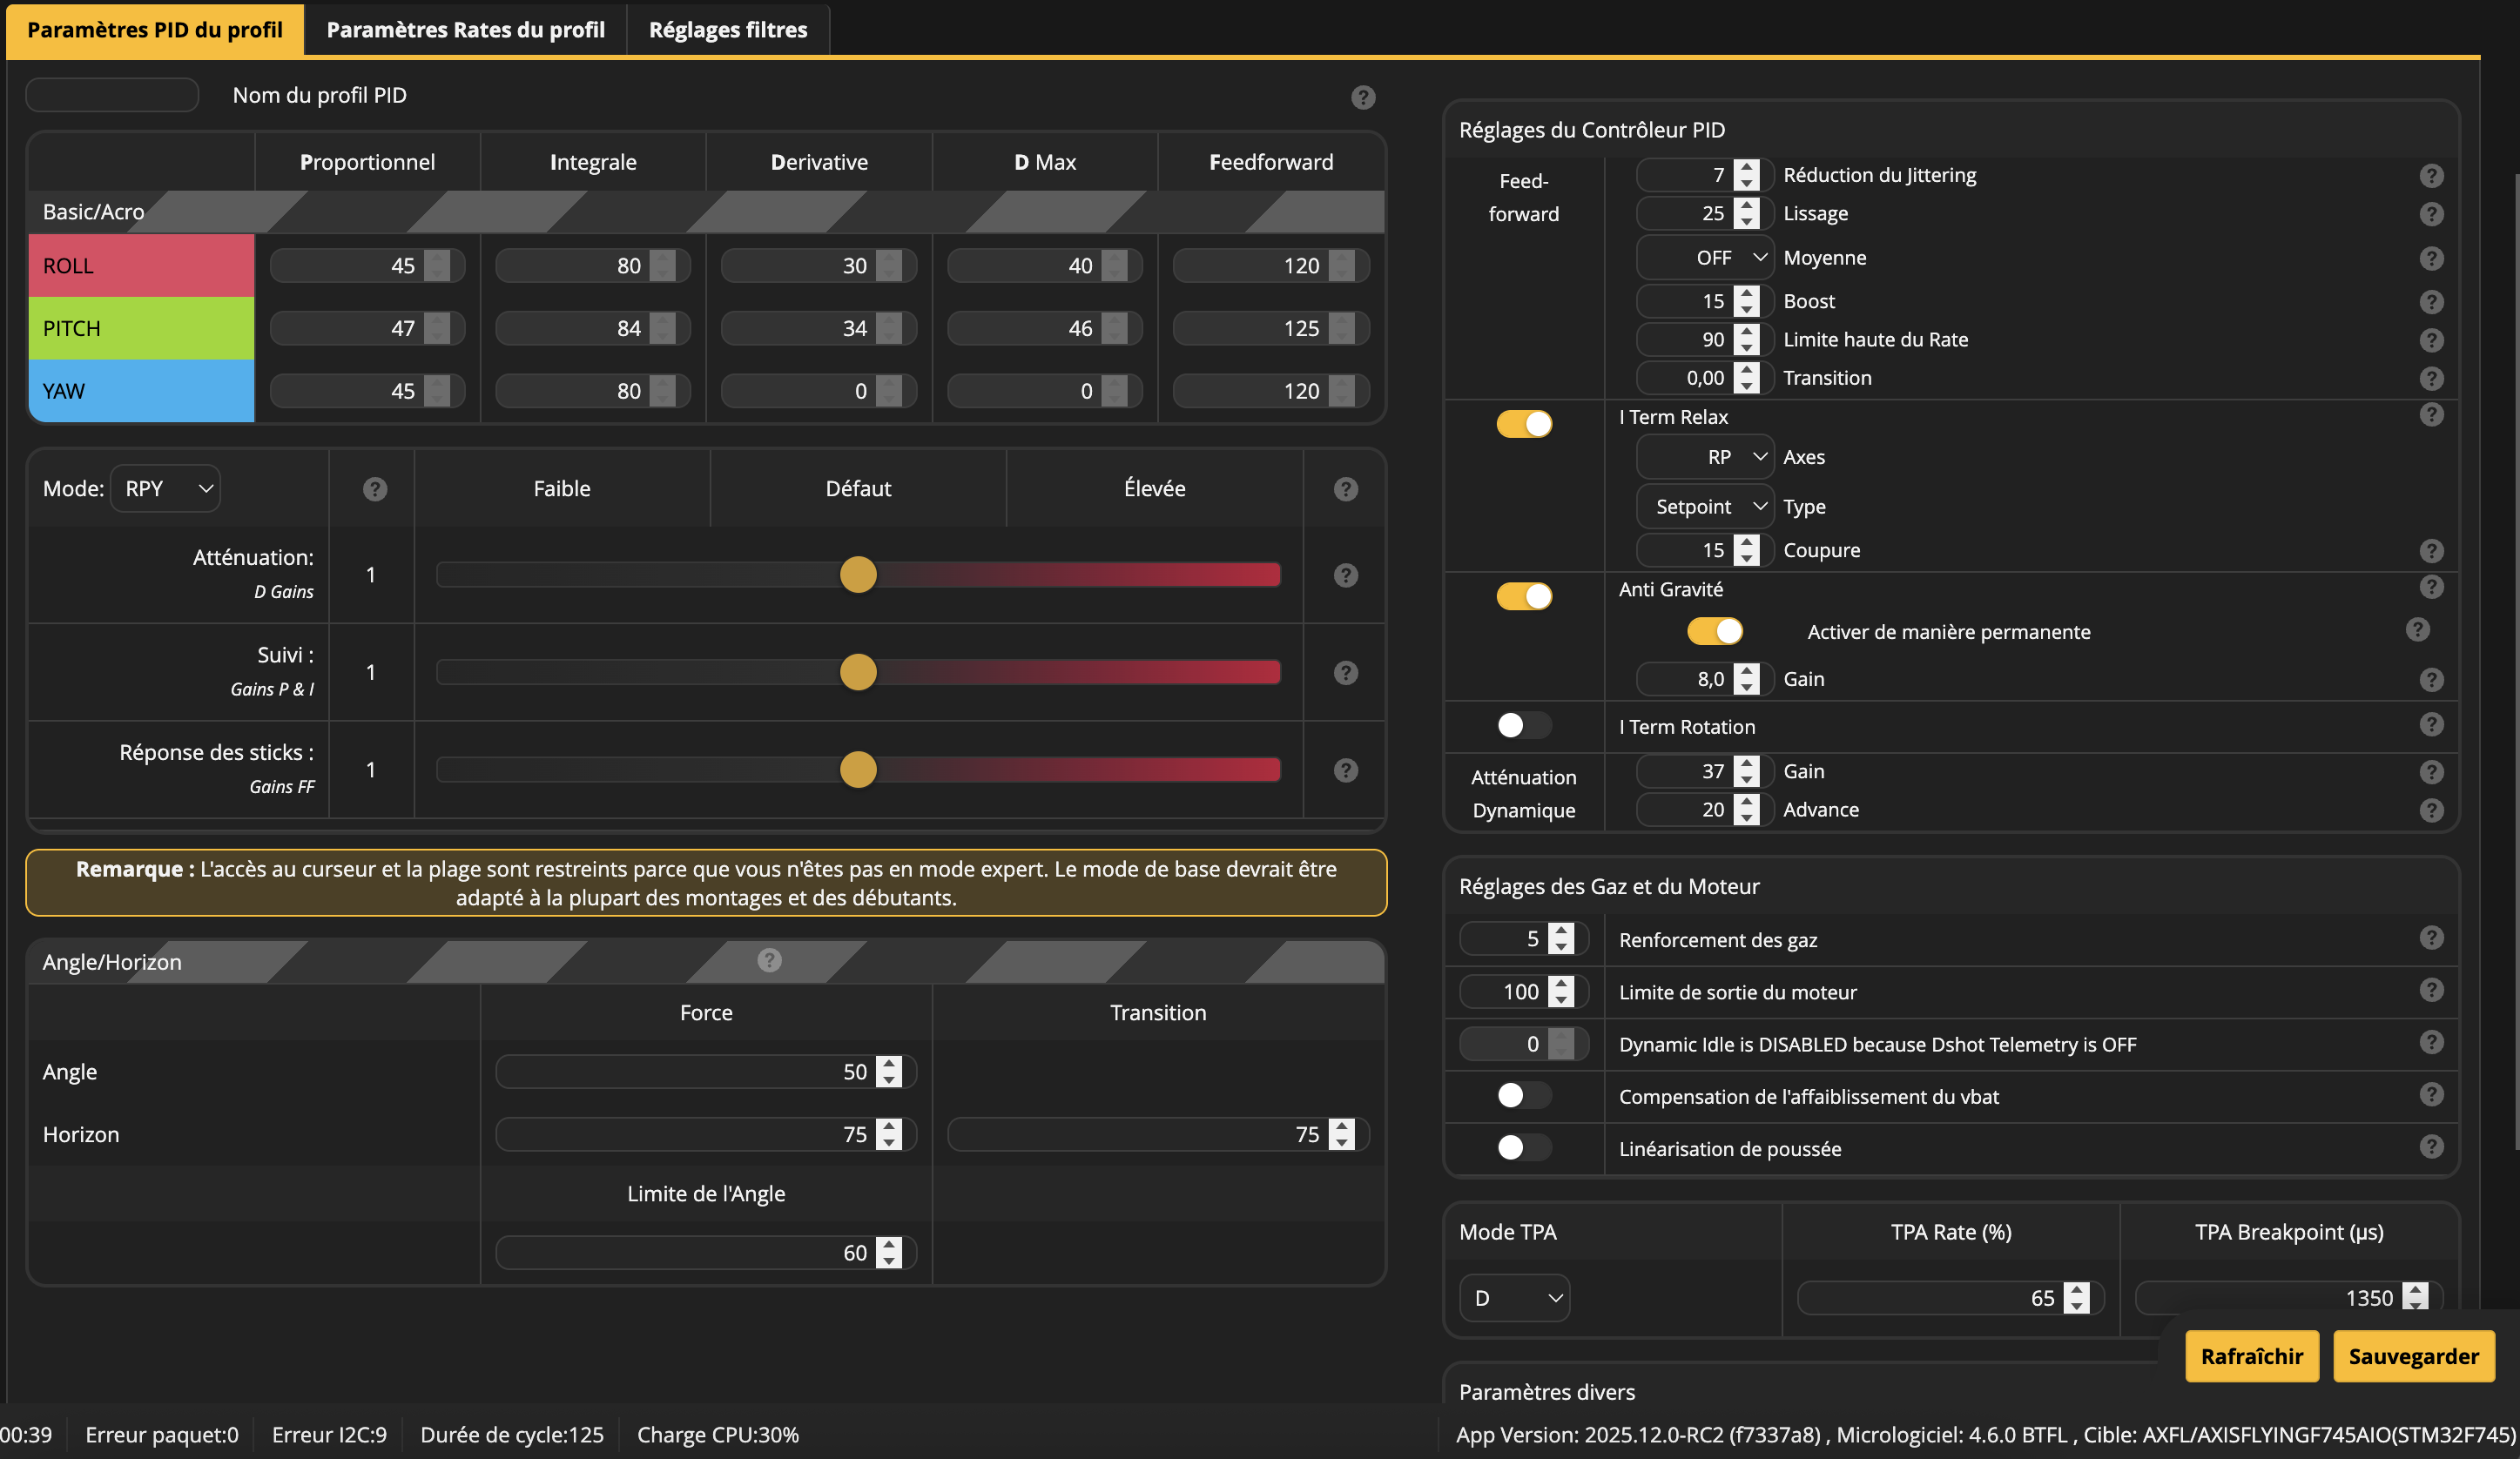Enable the I Term Rotation toggle
The image size is (2520, 1459).
click(1523, 725)
